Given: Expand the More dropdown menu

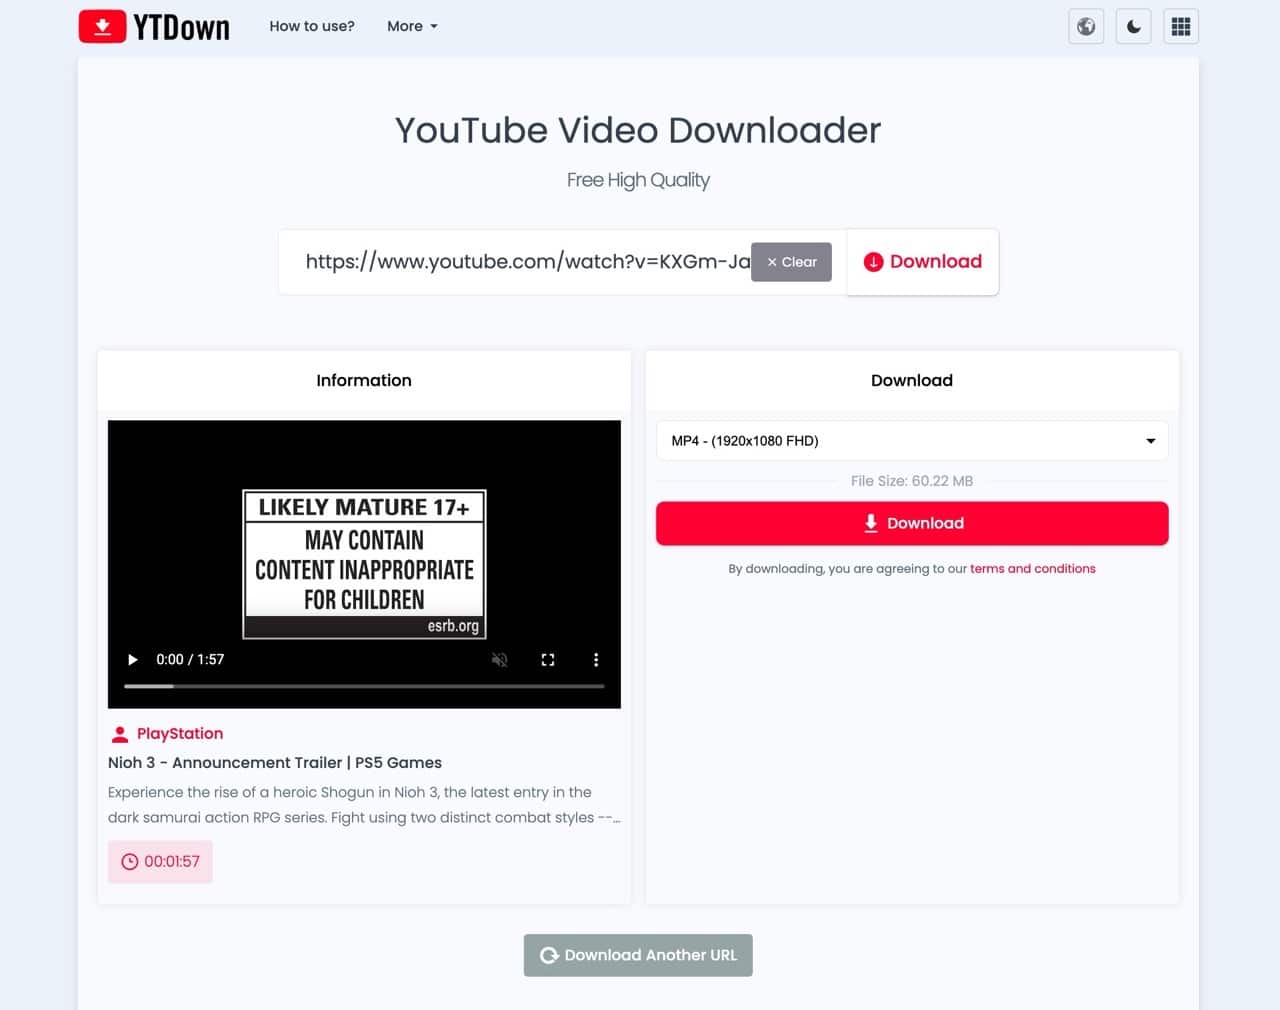Looking at the screenshot, I should (x=412, y=26).
